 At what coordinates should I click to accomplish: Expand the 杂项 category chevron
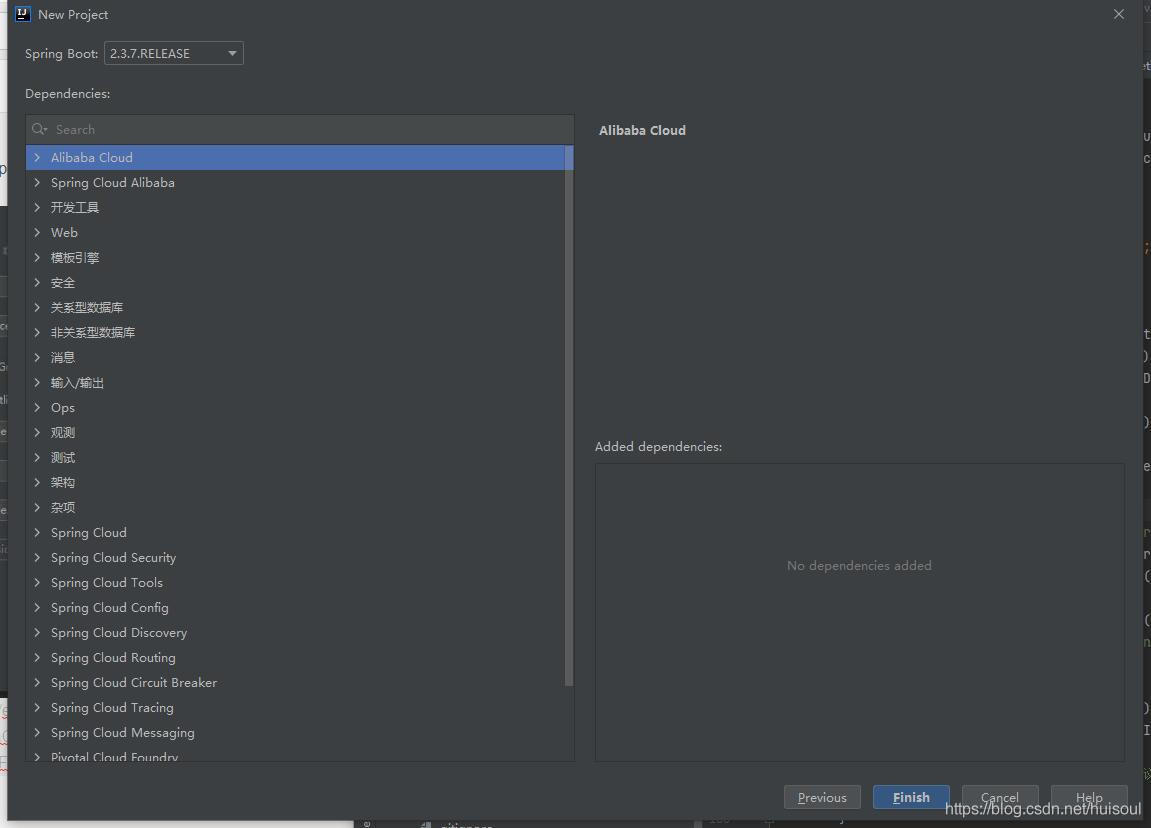(37, 507)
